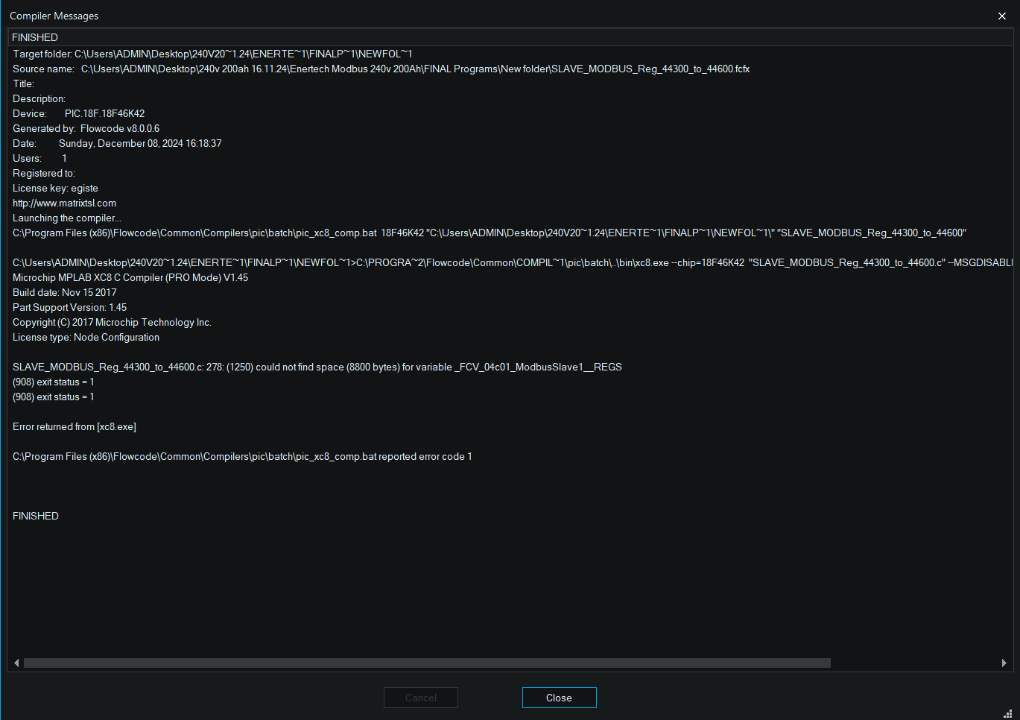Image resolution: width=1020 pixels, height=720 pixels.
Task: Click the Close button
Action: coord(559,697)
